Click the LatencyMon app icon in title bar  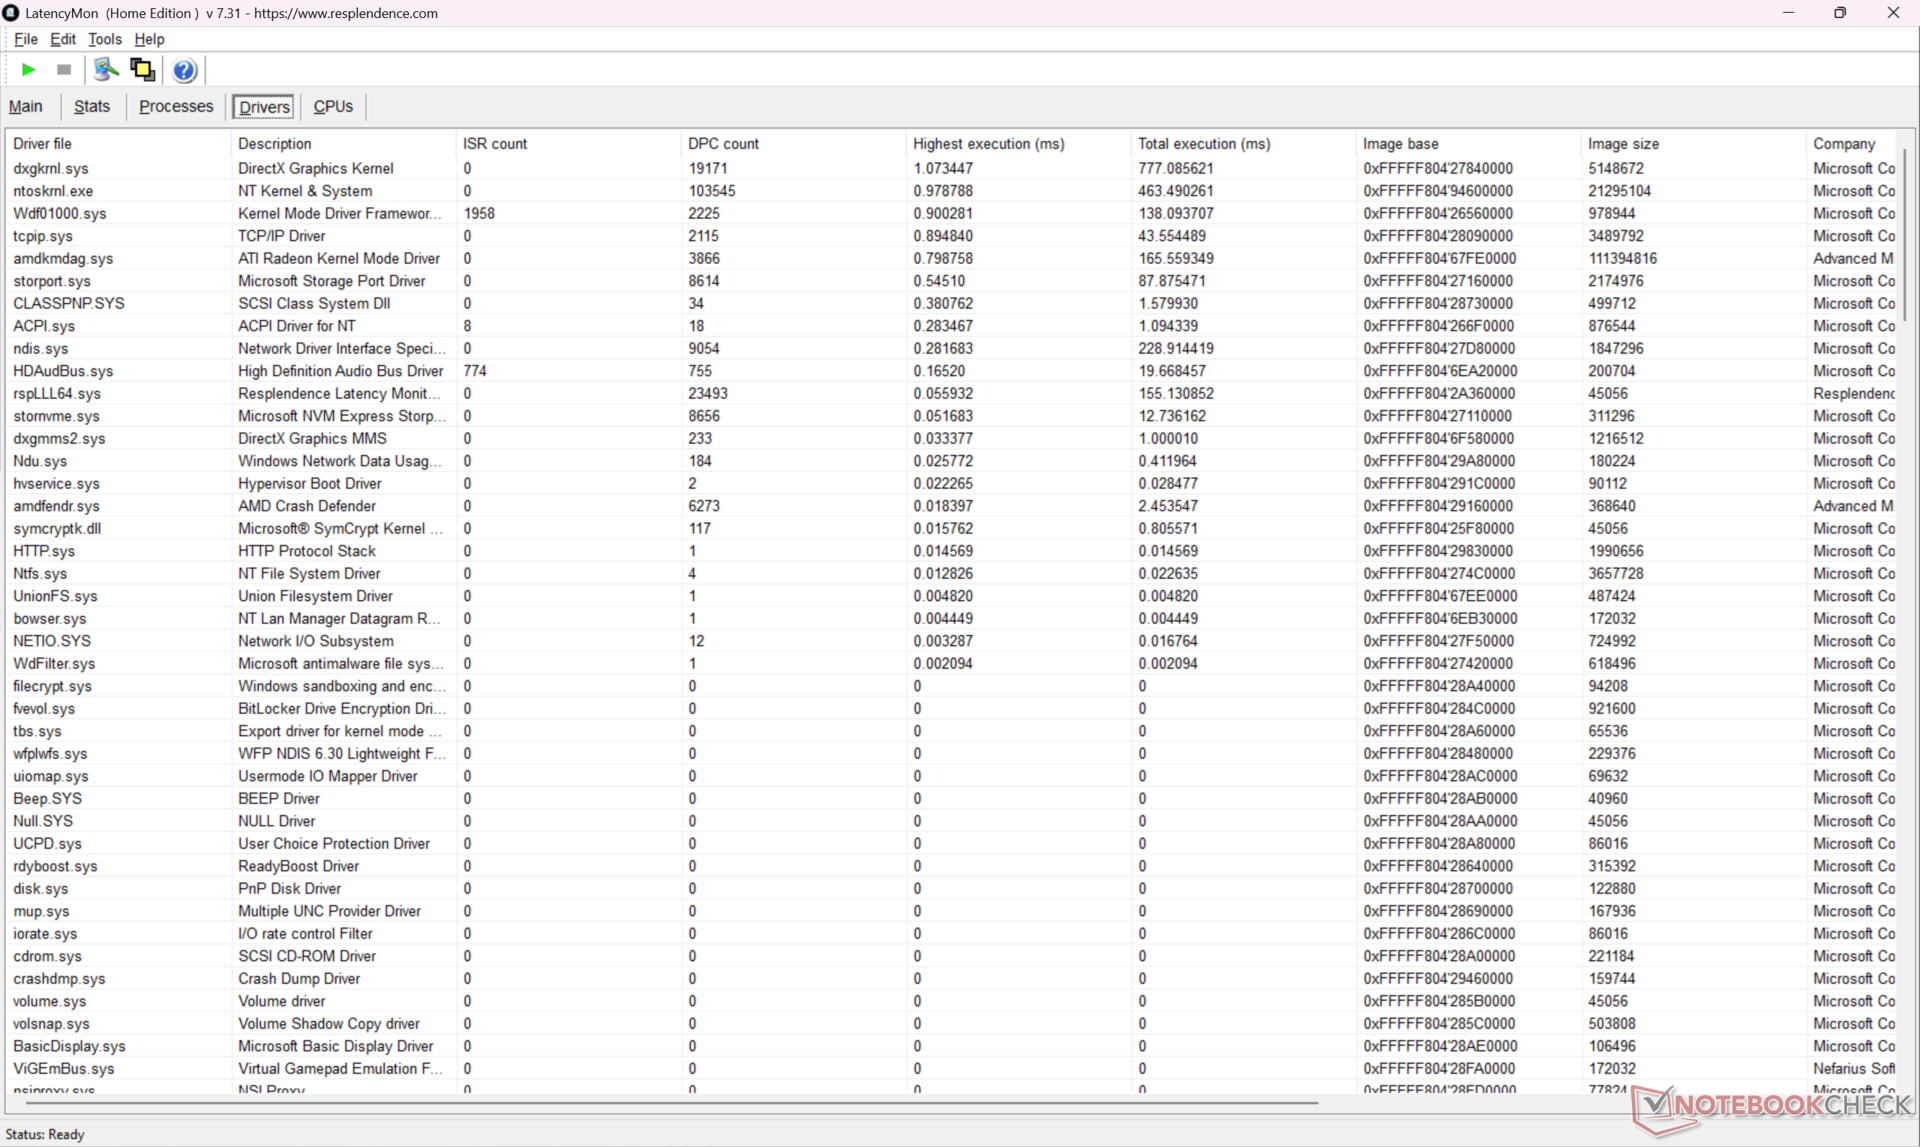(x=11, y=13)
